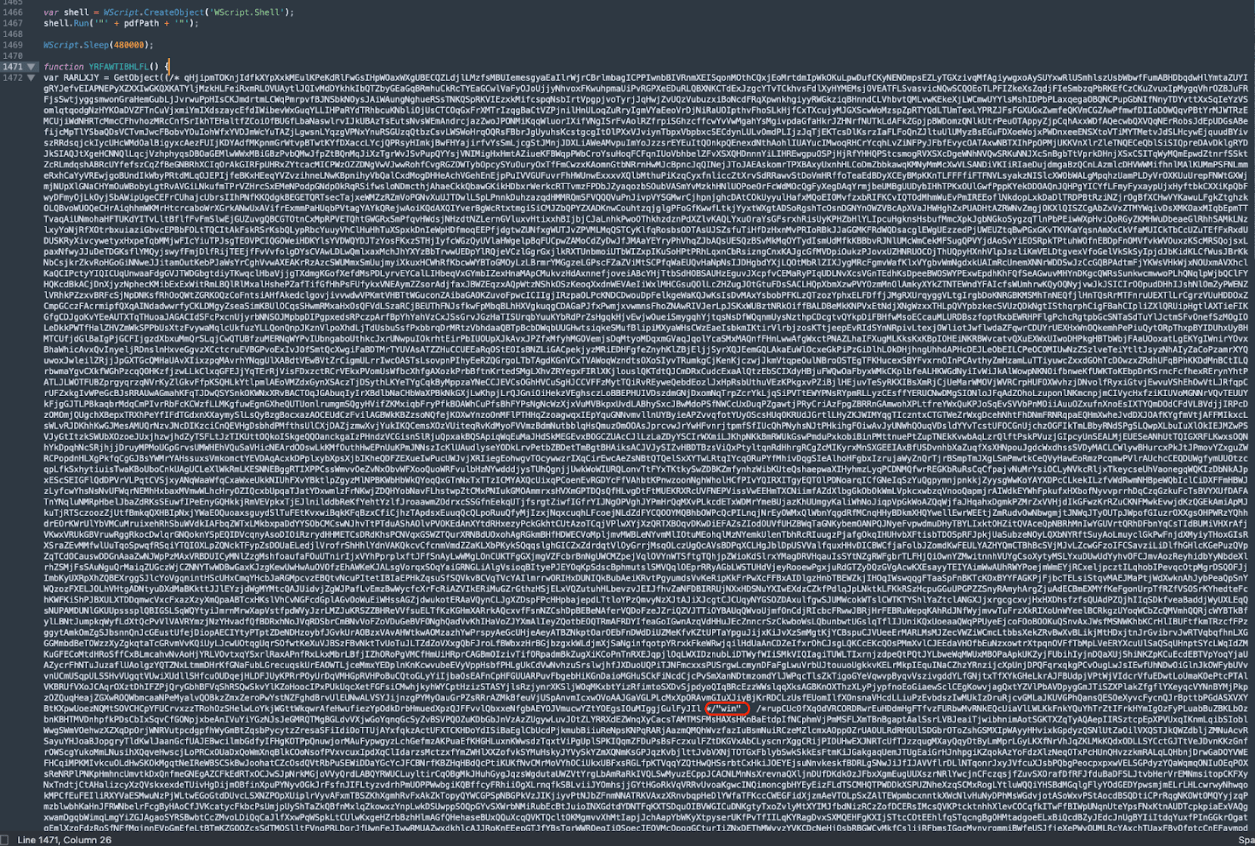The width and height of the screenshot is (1255, 846).
Task: Click "WScript.Sleep" call on line 1469
Action: coord(76,45)
